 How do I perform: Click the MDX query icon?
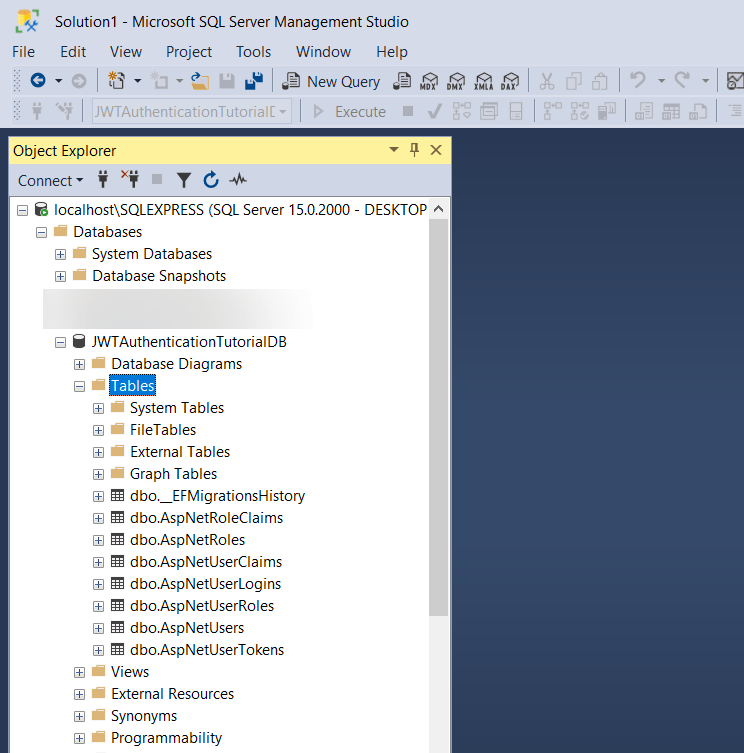[x=428, y=81]
